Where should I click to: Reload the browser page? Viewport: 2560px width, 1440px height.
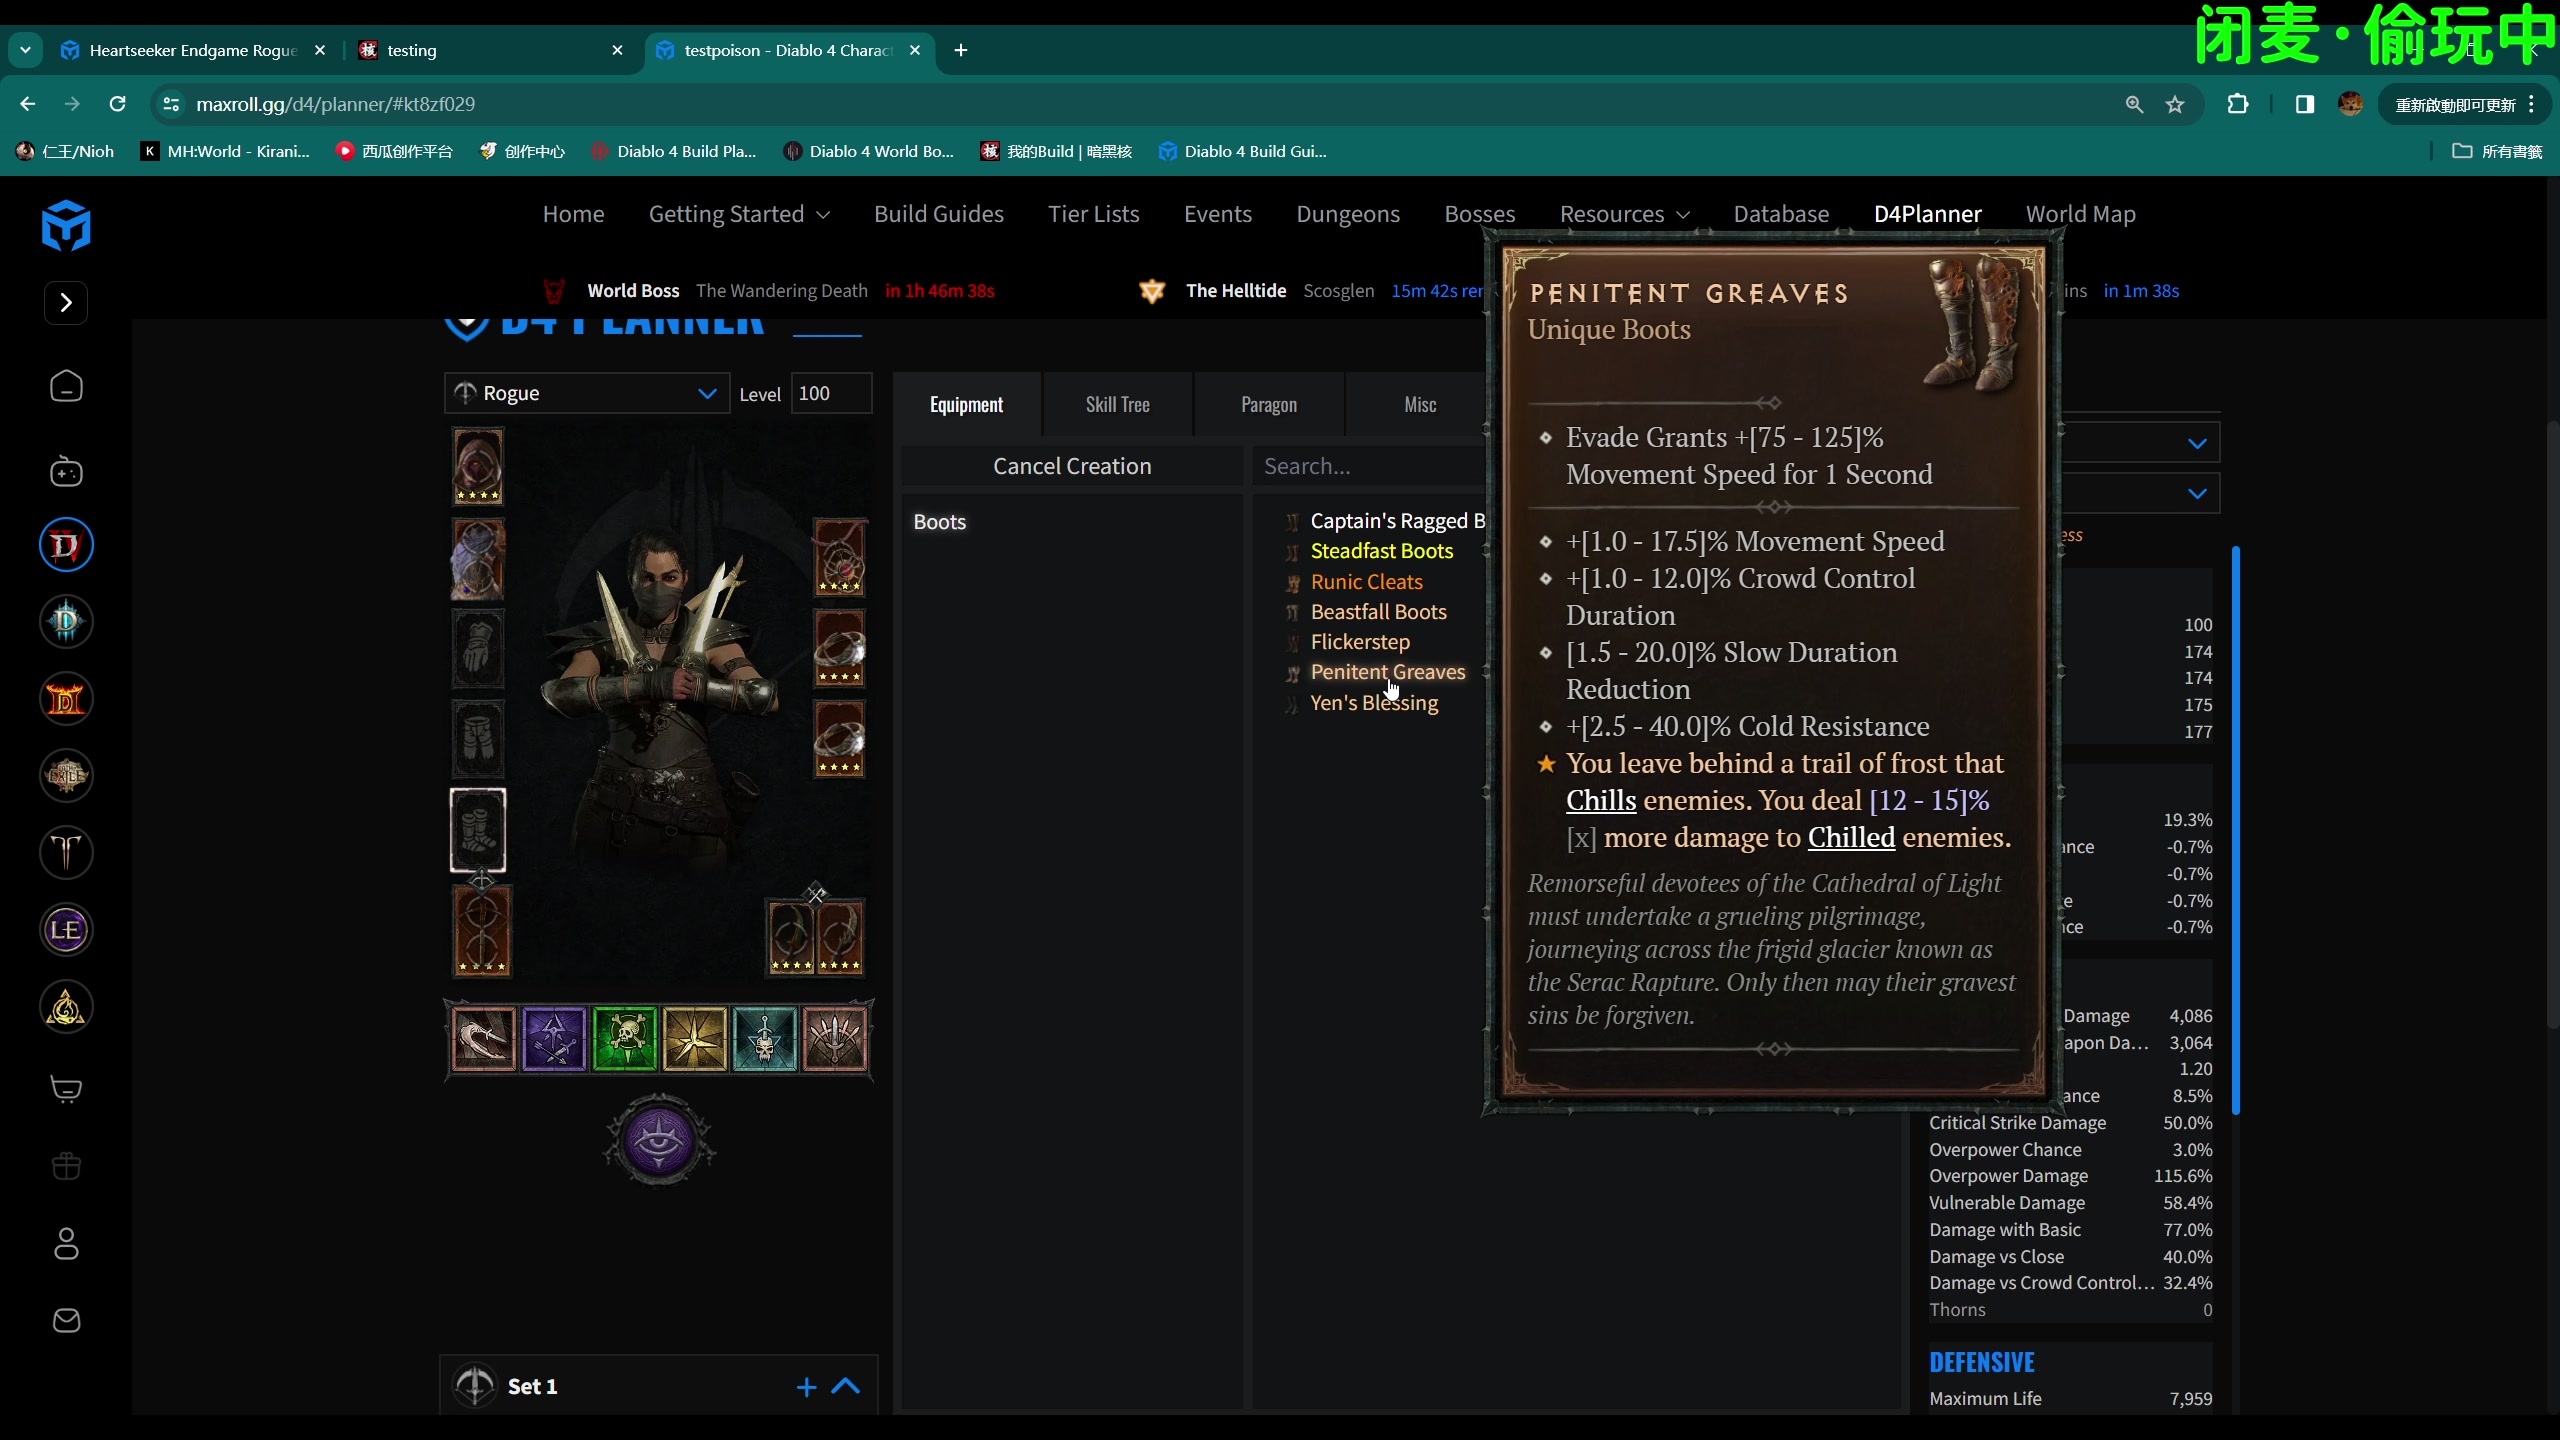[117, 104]
